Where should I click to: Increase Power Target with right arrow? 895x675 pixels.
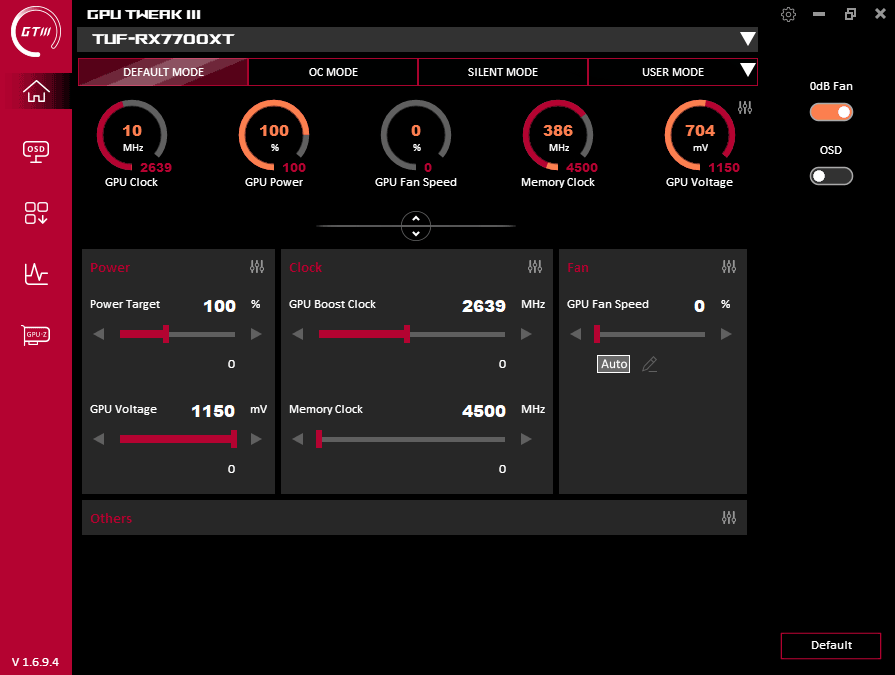point(256,334)
